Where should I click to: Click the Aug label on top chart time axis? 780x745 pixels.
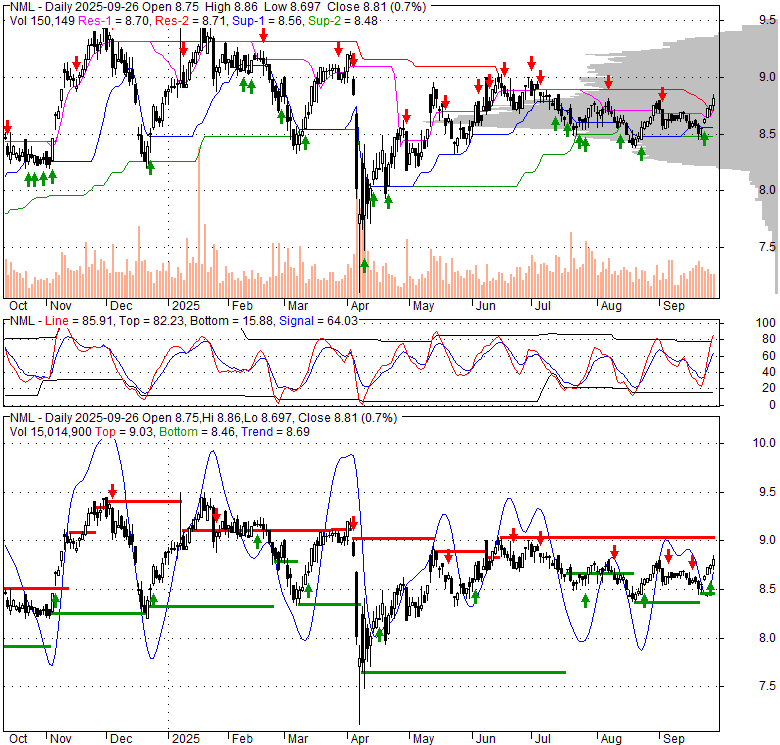[611, 306]
